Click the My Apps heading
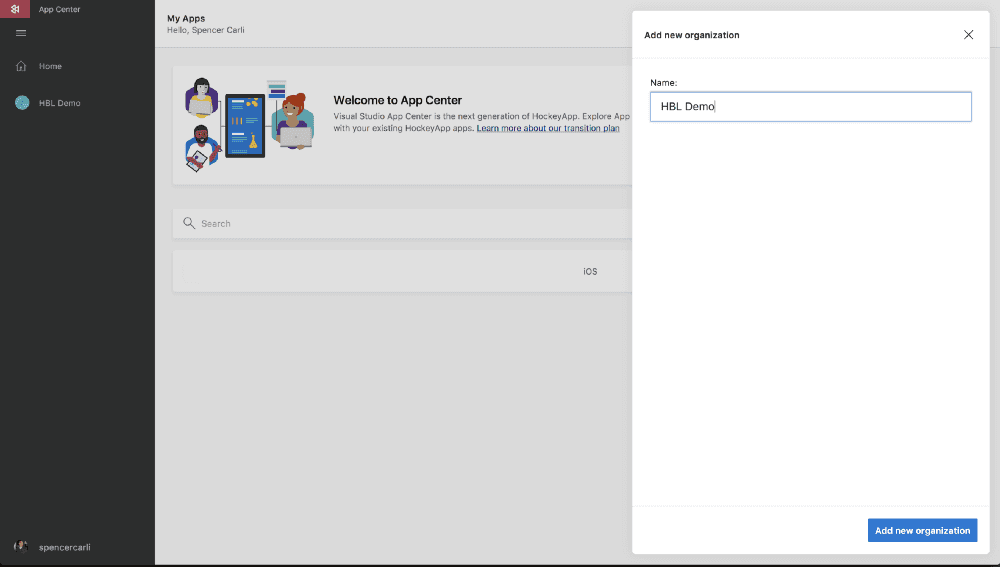The height and width of the screenshot is (567, 1000). pos(186,18)
